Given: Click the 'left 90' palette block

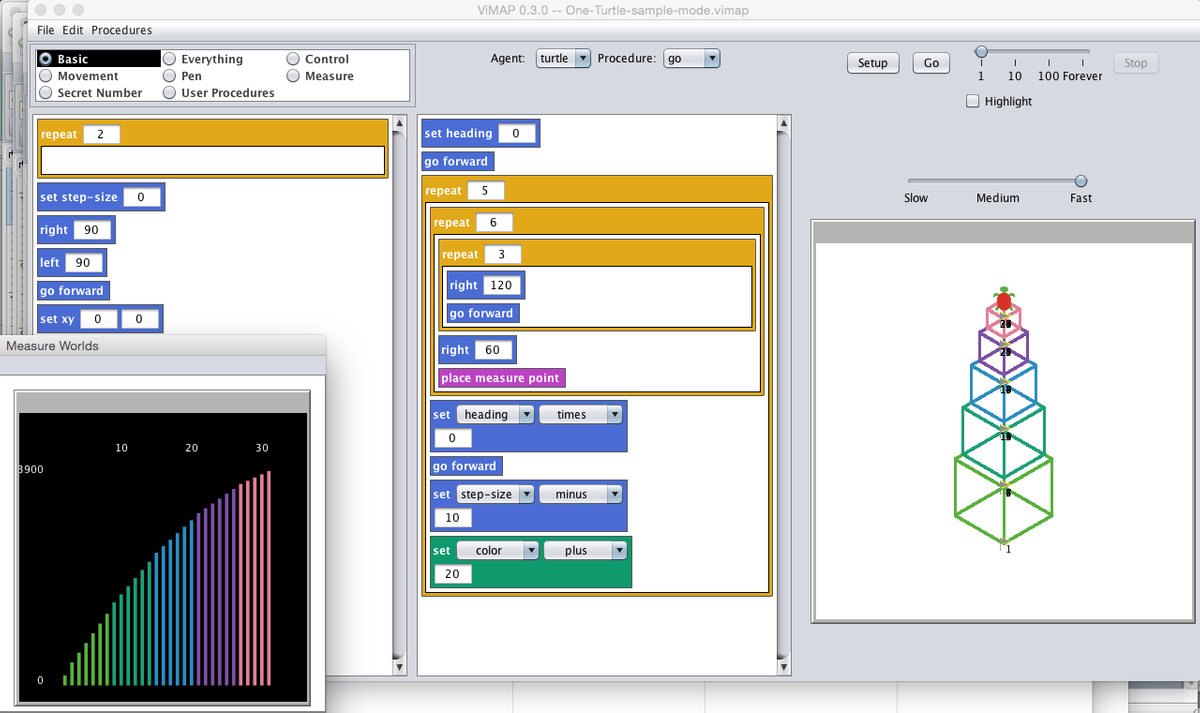Looking at the screenshot, I should pos(72,263).
